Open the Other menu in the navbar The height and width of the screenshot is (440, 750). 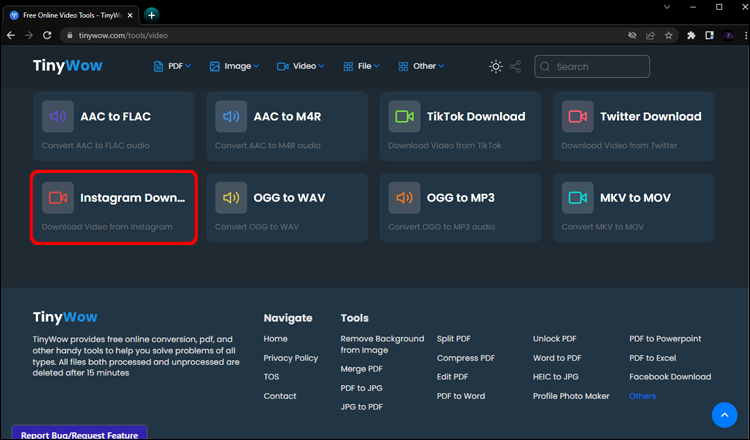(x=424, y=67)
